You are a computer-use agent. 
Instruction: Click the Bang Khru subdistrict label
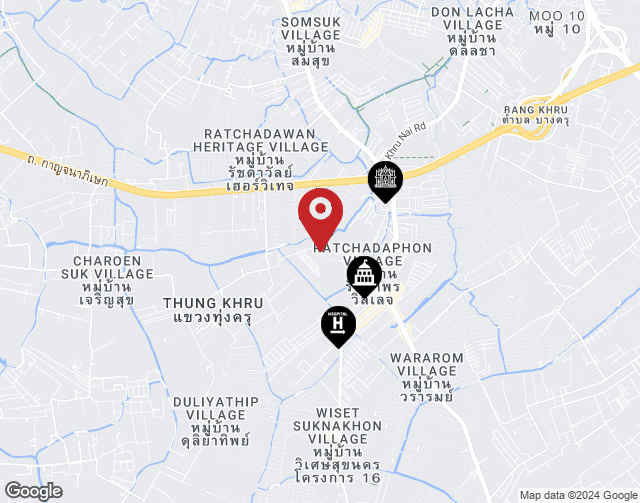click(x=536, y=115)
